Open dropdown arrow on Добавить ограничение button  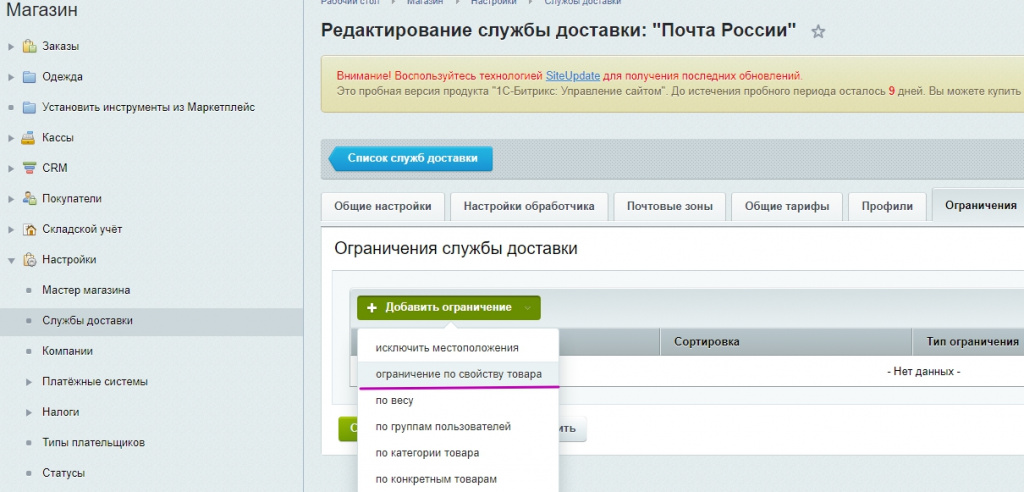tap(528, 307)
